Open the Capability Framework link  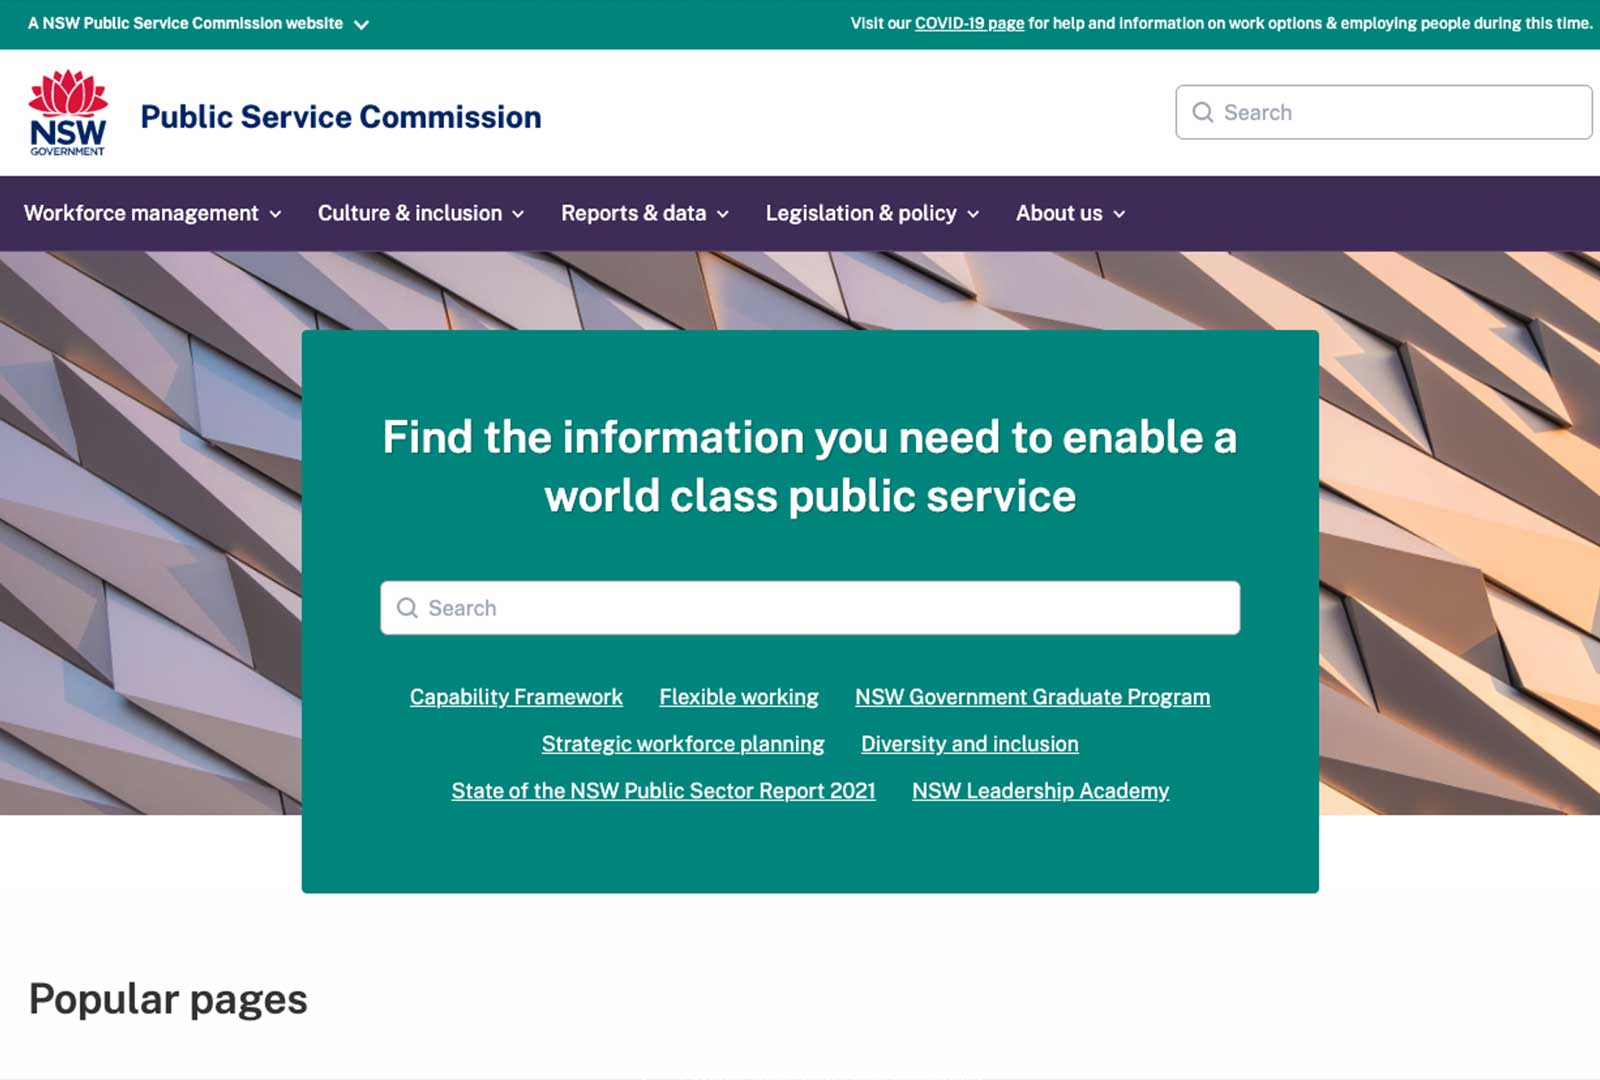tap(516, 697)
